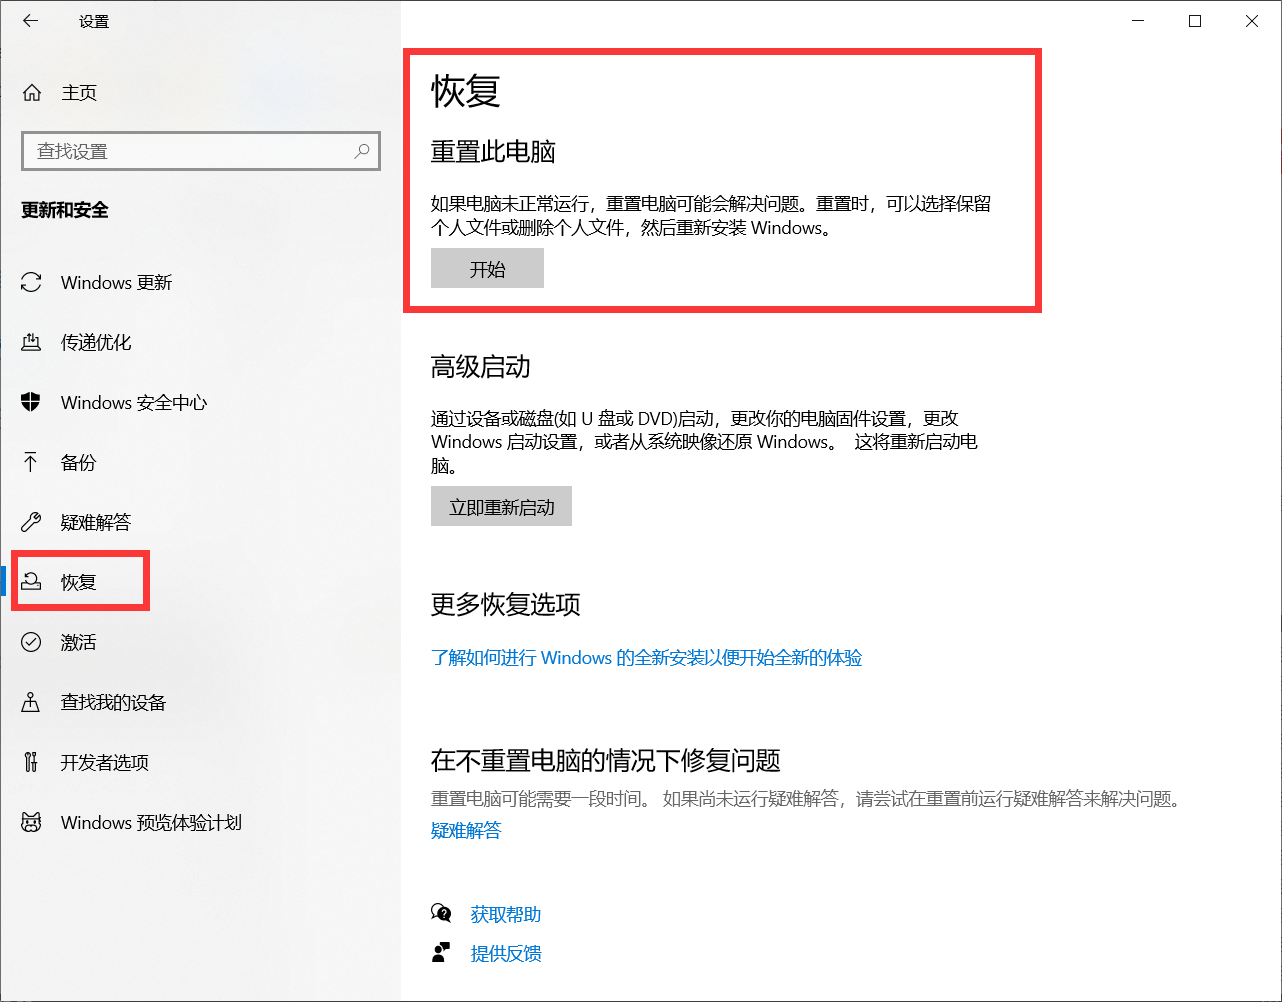Click the 设置 window title text
Image resolution: width=1282 pixels, height=1002 pixels.
[94, 21]
